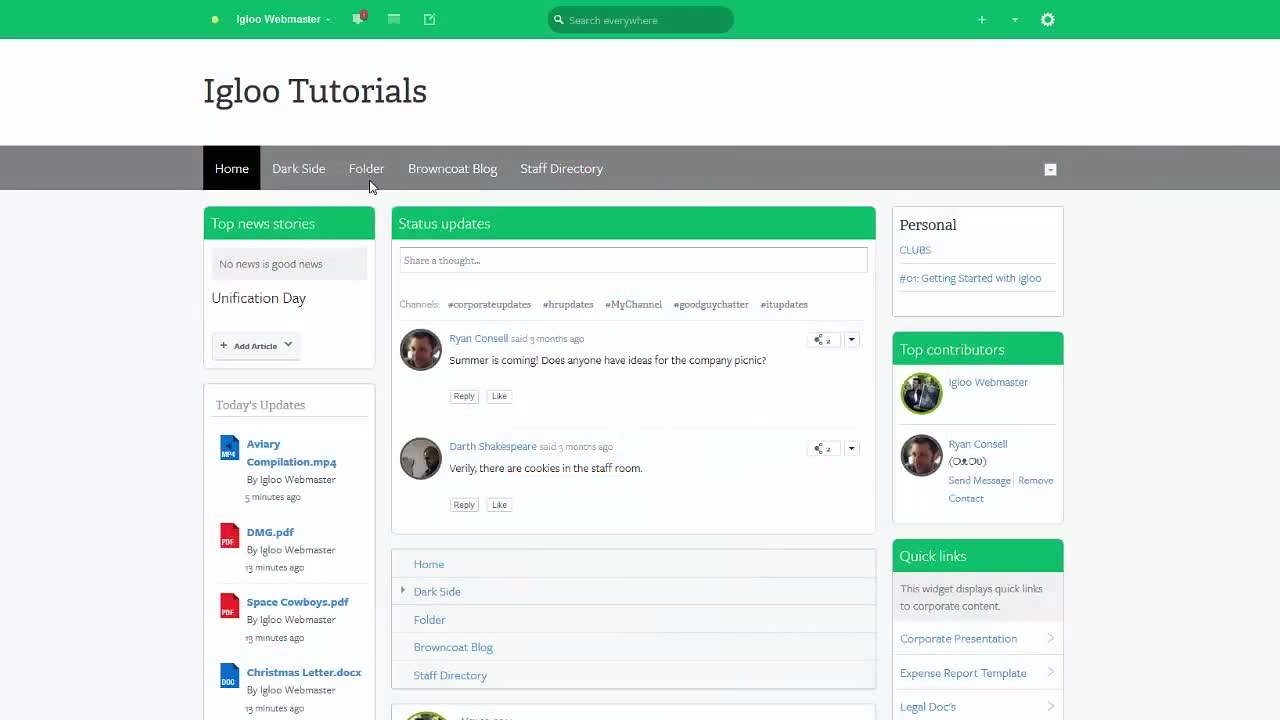Open the settings gear in the header
Screen dimensions: 1280x720
(1048, 20)
